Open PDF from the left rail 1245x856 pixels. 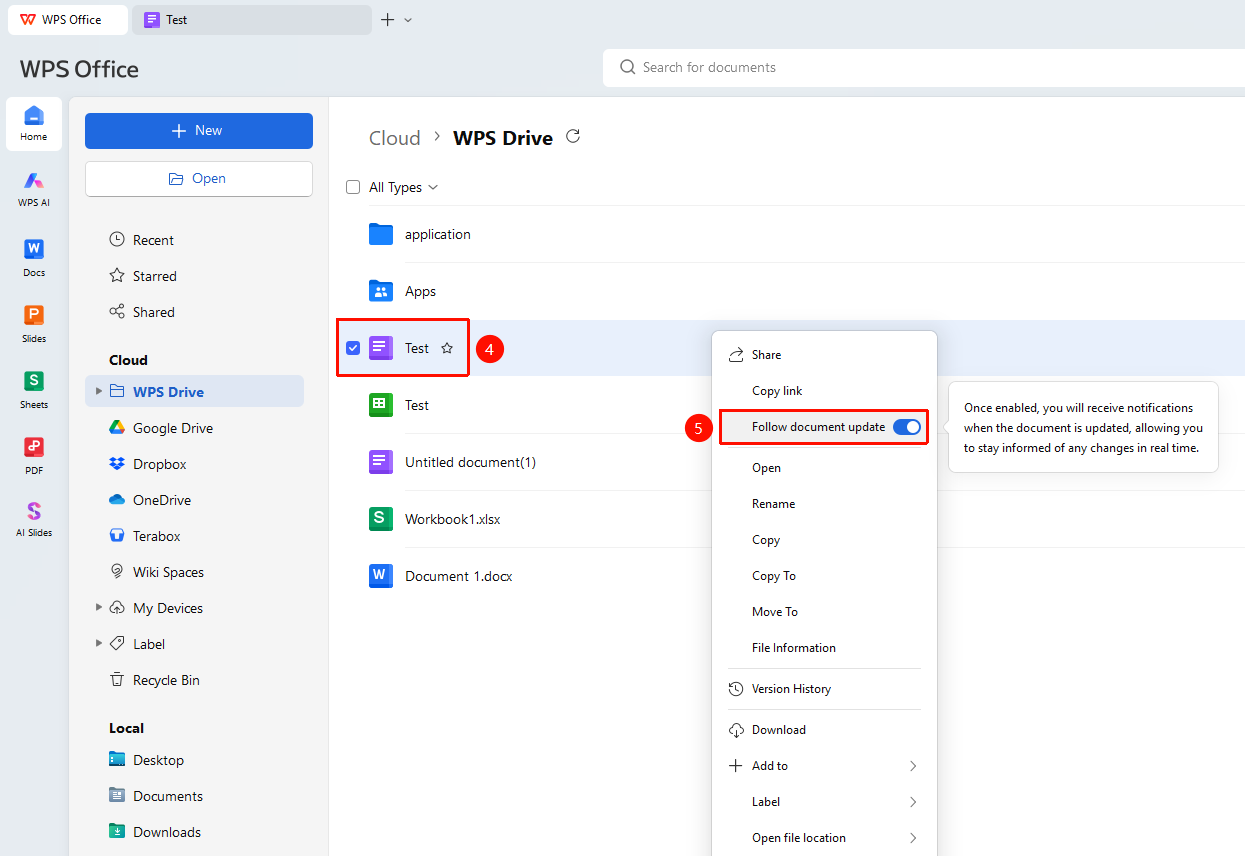(x=34, y=455)
